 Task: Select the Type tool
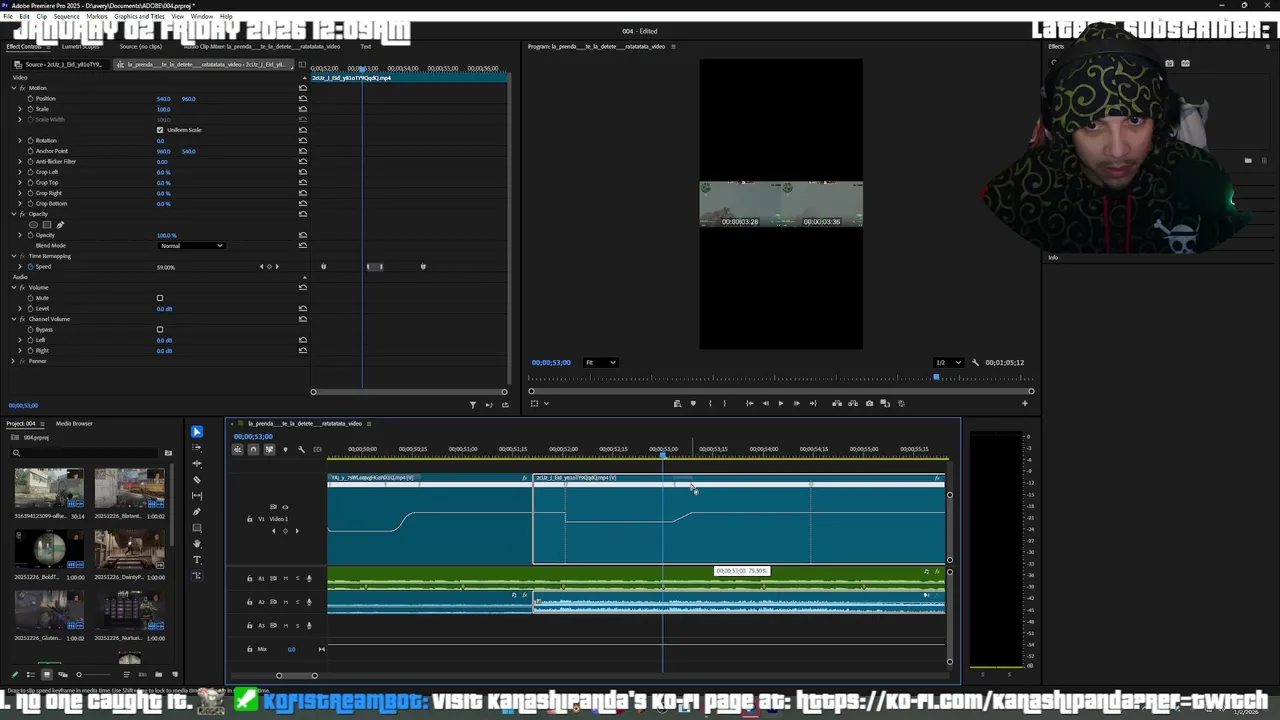(197, 560)
